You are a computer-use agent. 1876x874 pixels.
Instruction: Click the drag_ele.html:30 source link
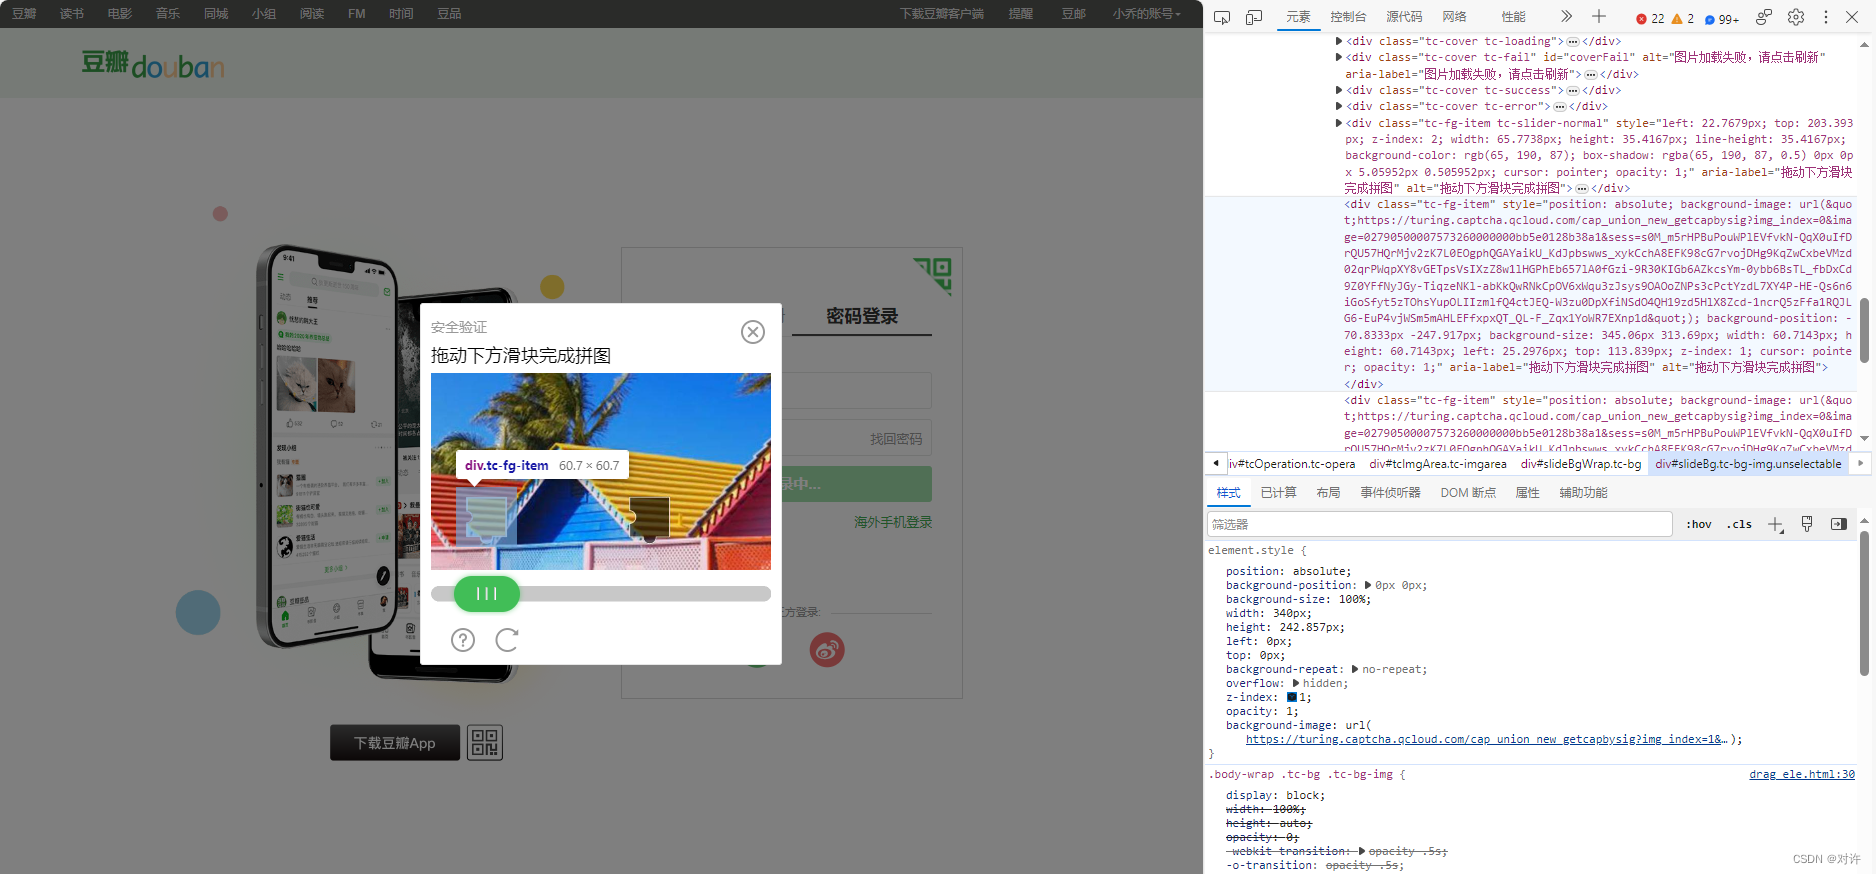click(x=1802, y=774)
